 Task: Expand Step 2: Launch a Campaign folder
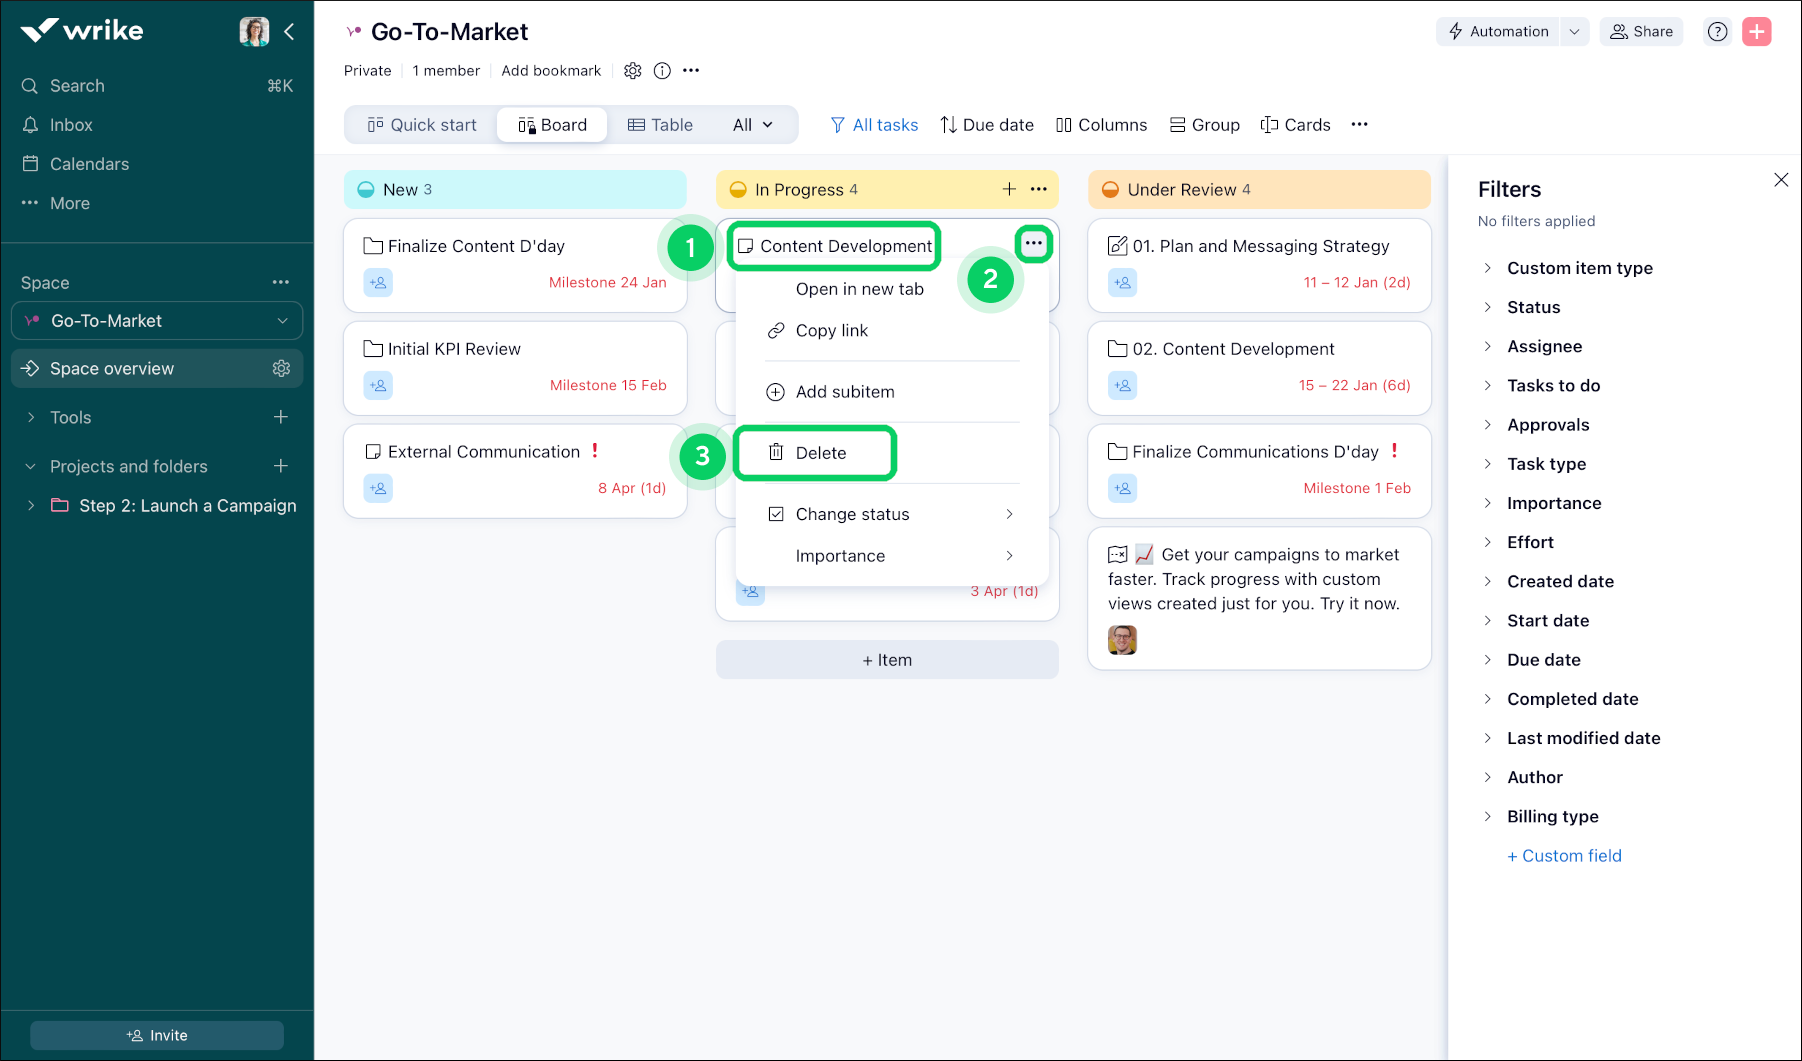point(31,506)
